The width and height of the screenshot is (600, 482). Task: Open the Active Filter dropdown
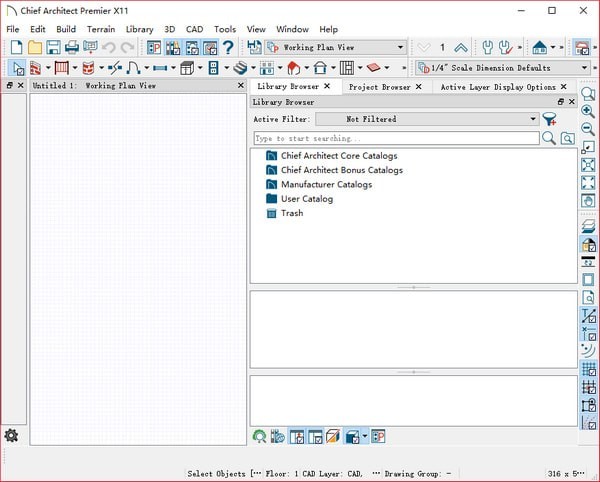pyautogui.click(x=533, y=119)
